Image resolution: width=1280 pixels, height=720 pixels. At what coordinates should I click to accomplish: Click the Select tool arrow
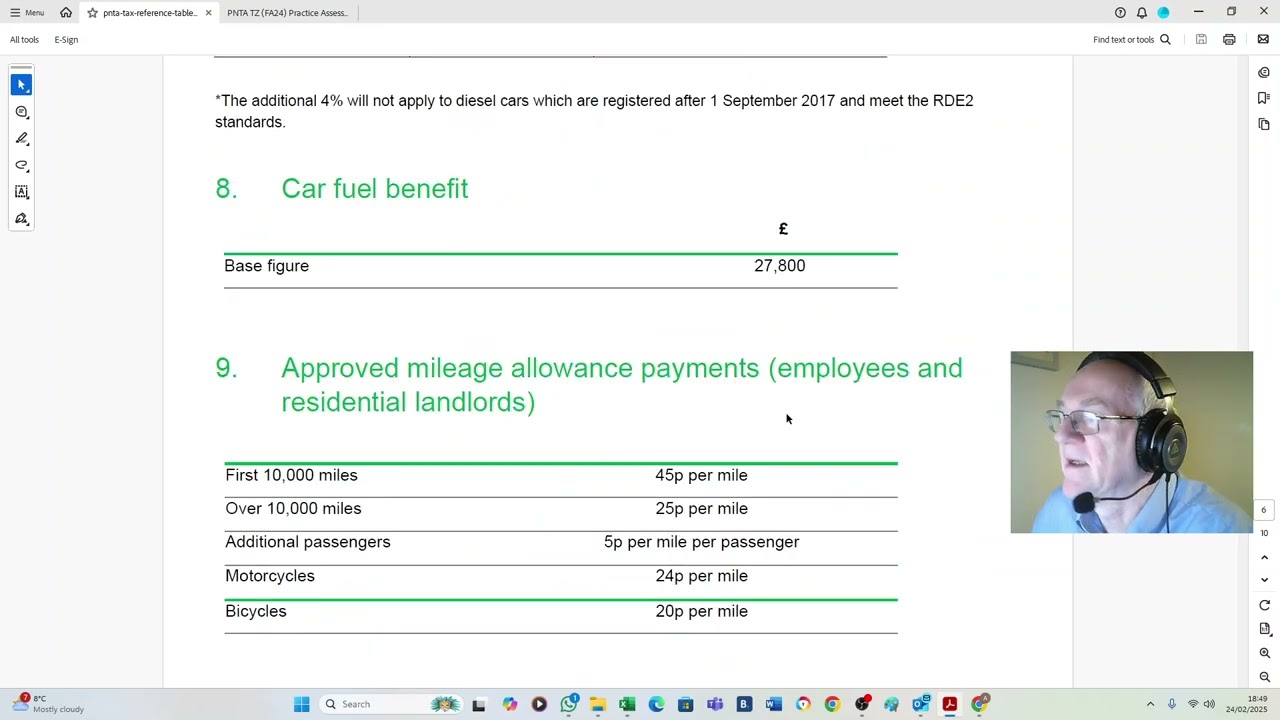[x=22, y=85]
